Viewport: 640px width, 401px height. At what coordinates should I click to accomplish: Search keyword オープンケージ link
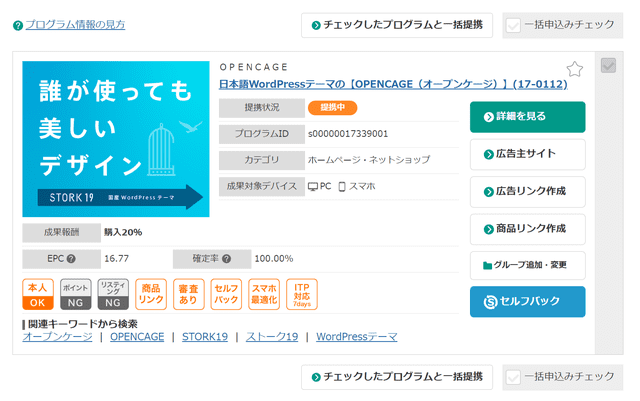pos(58,337)
